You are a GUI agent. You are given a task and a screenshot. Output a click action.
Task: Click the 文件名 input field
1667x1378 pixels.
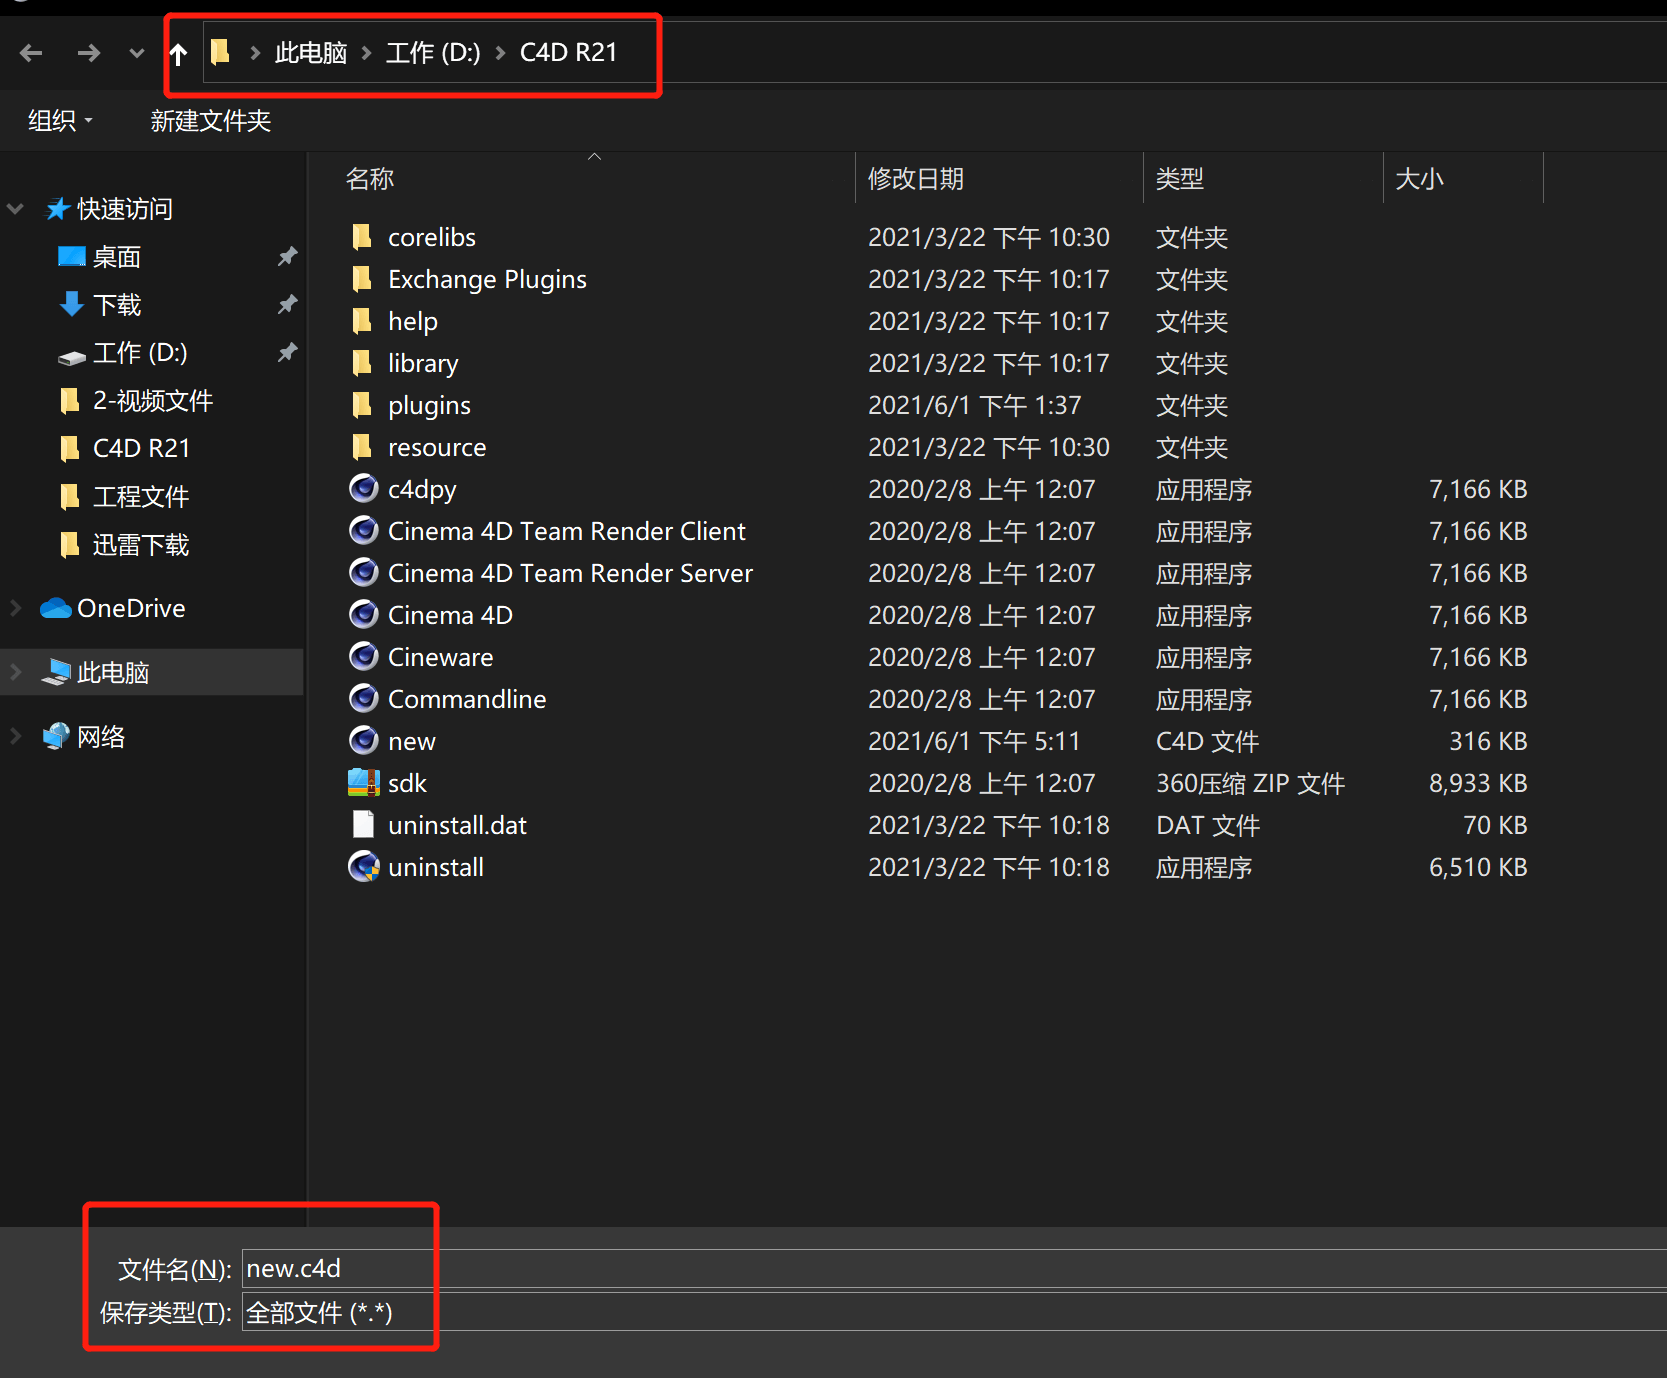pos(954,1268)
